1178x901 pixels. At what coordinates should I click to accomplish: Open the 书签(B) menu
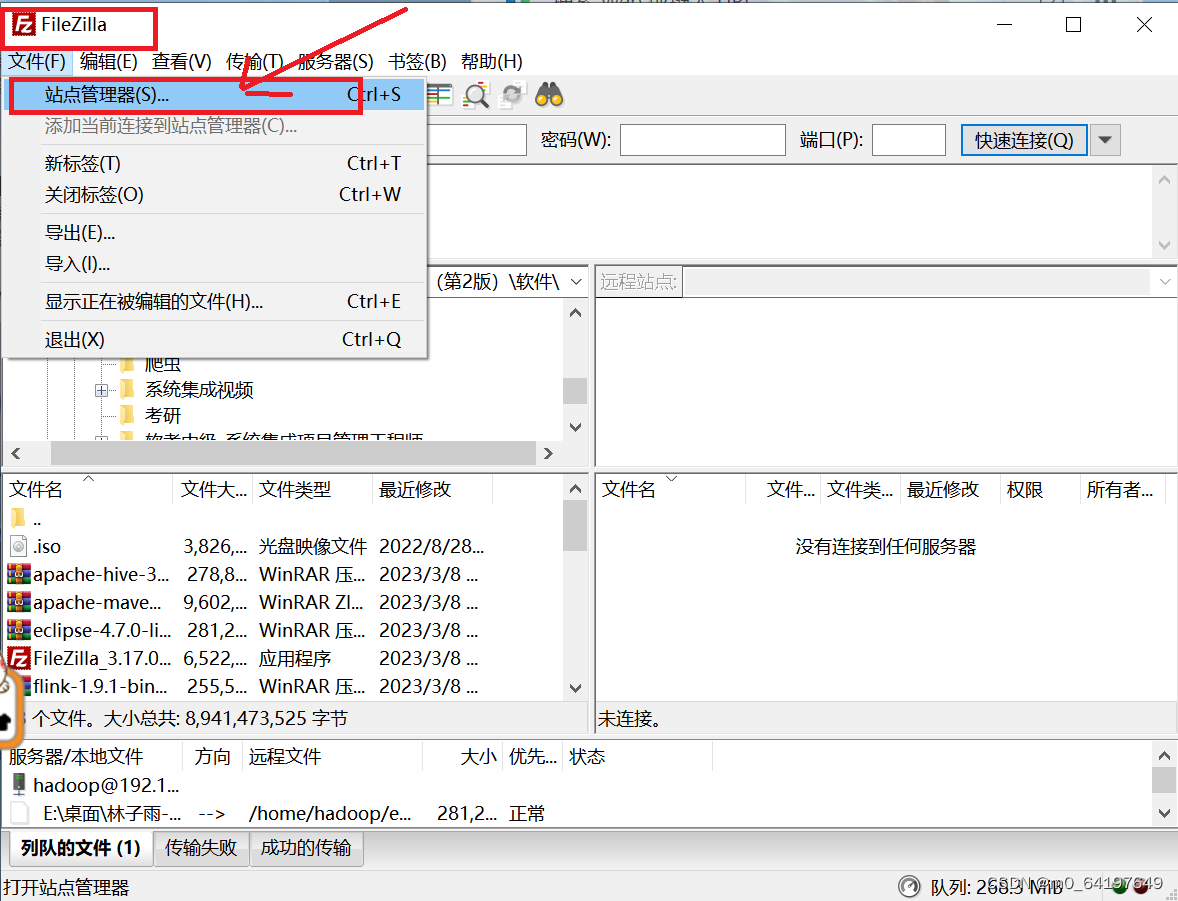coord(417,62)
